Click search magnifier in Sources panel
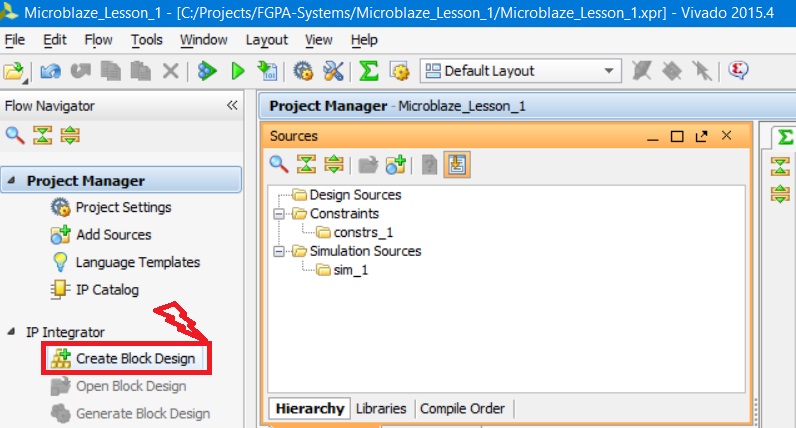The width and height of the screenshot is (796, 428). [279, 164]
